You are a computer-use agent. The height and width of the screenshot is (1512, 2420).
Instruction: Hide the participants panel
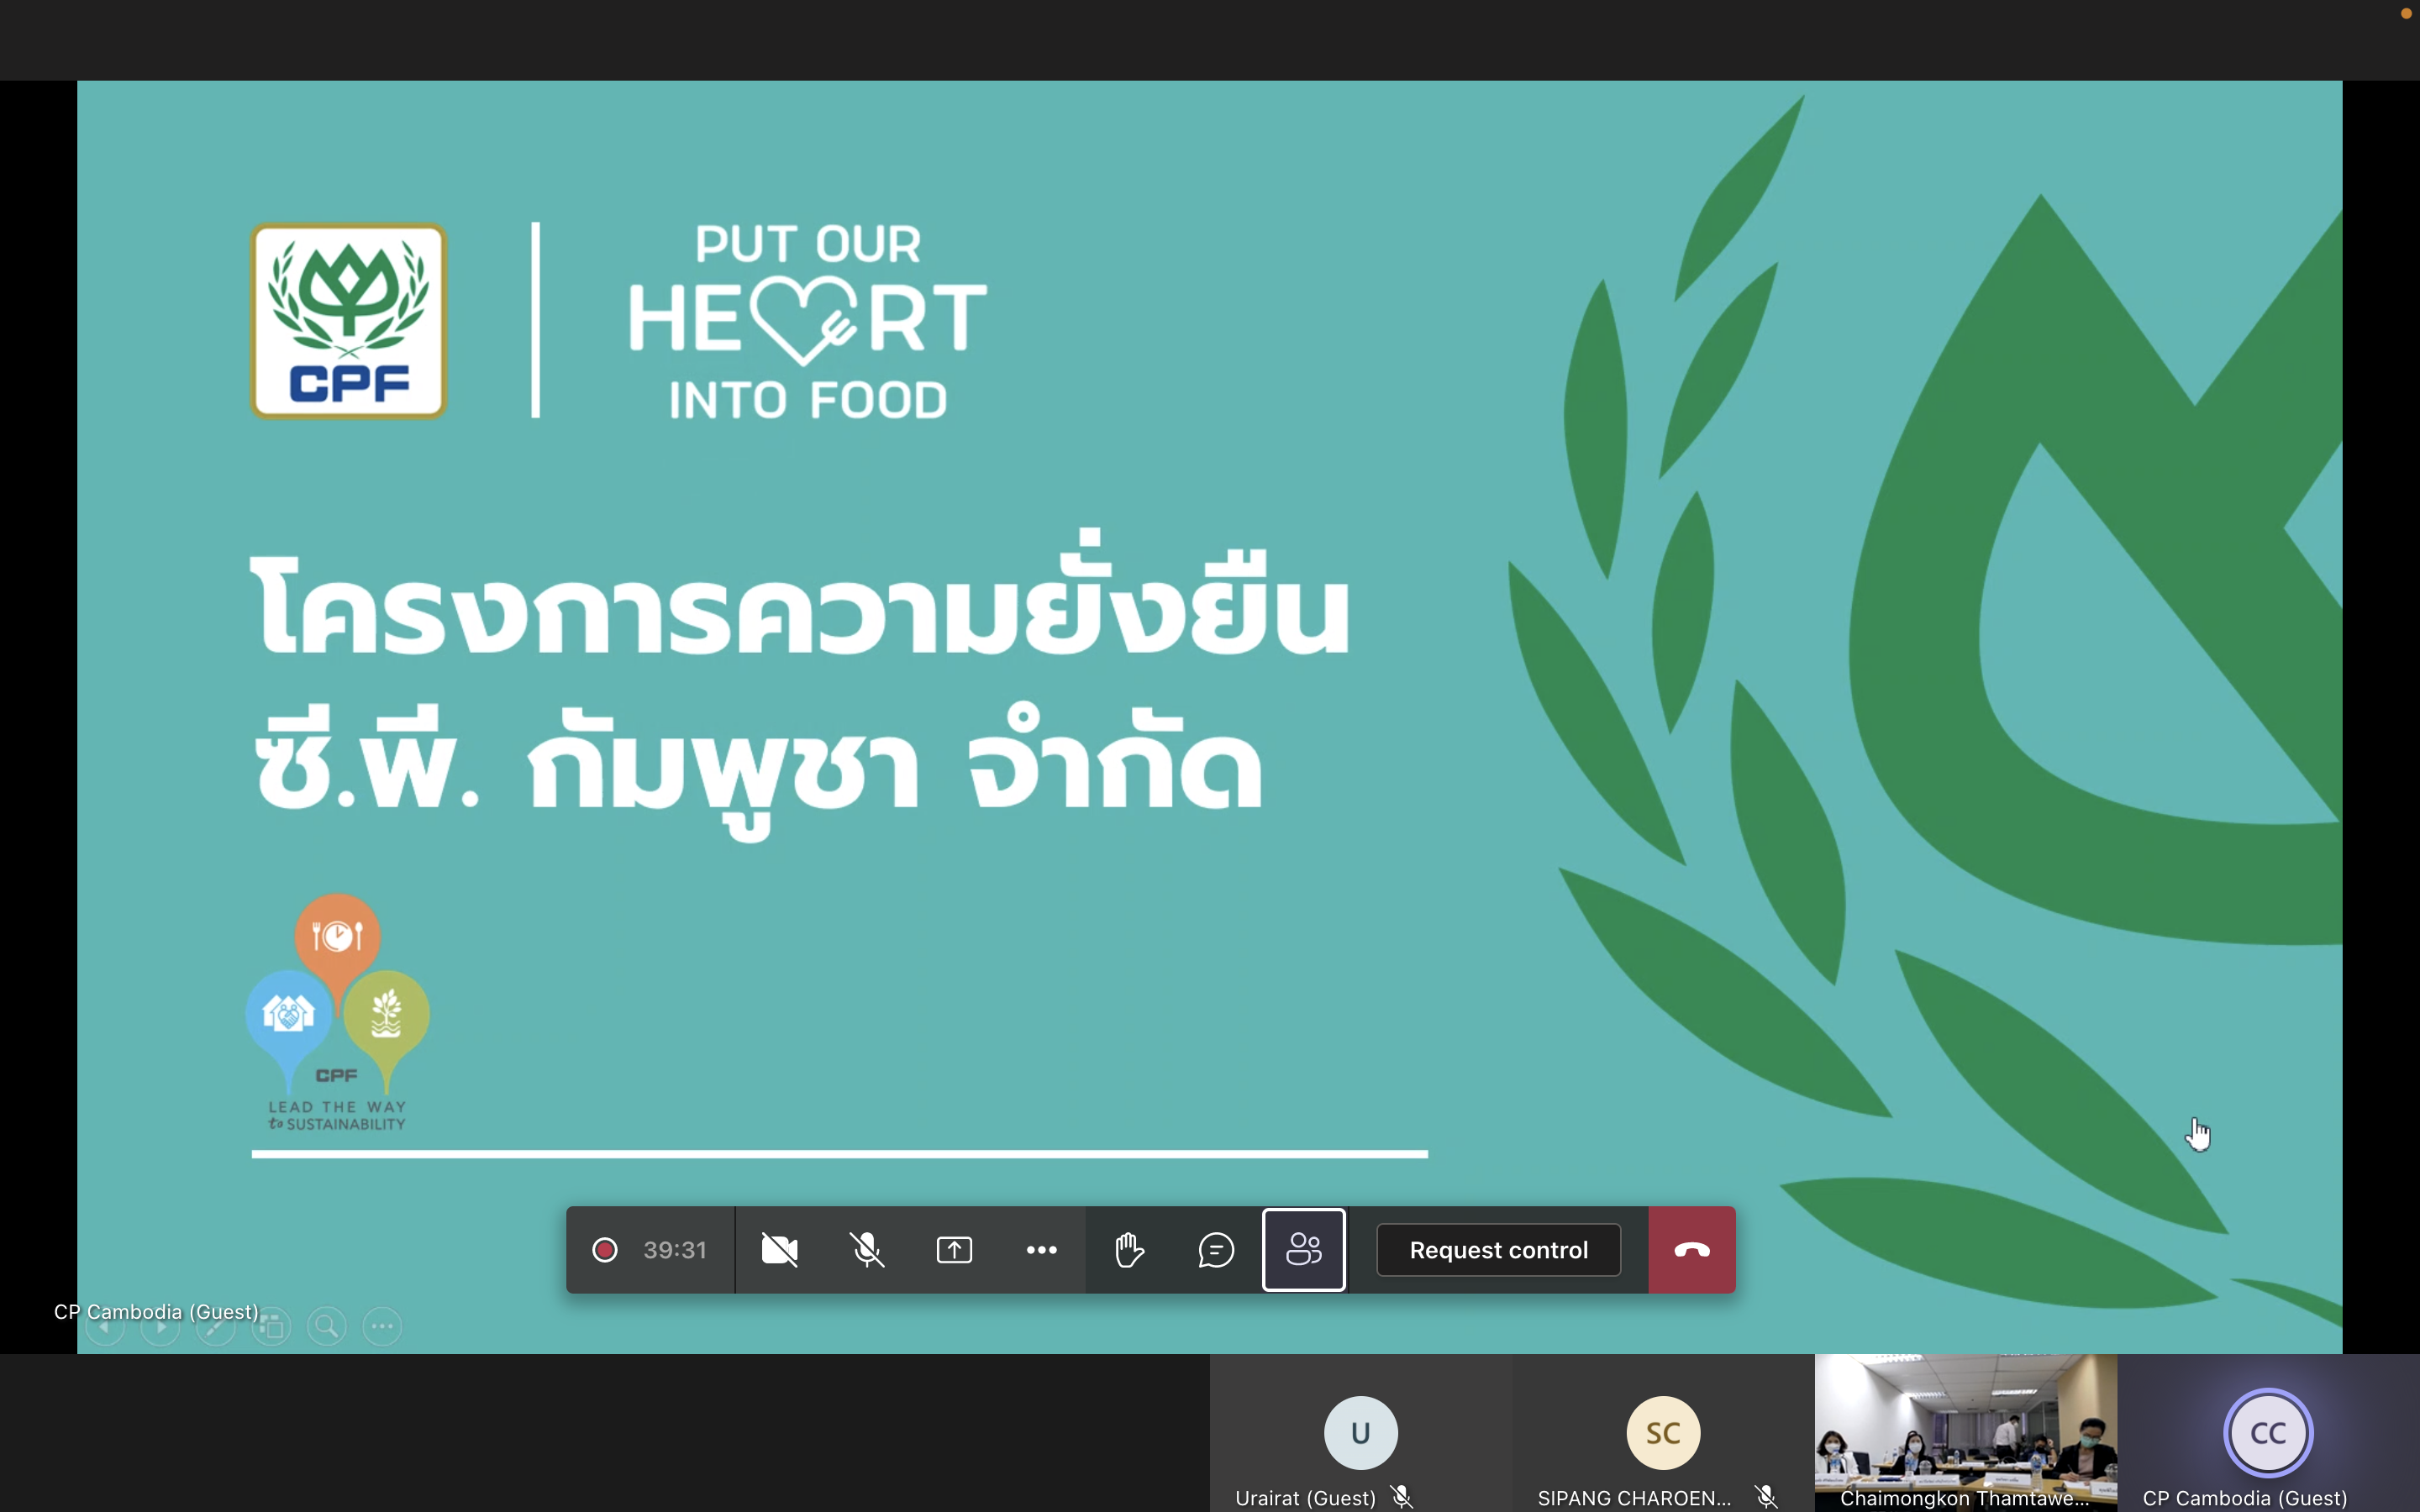(1303, 1250)
